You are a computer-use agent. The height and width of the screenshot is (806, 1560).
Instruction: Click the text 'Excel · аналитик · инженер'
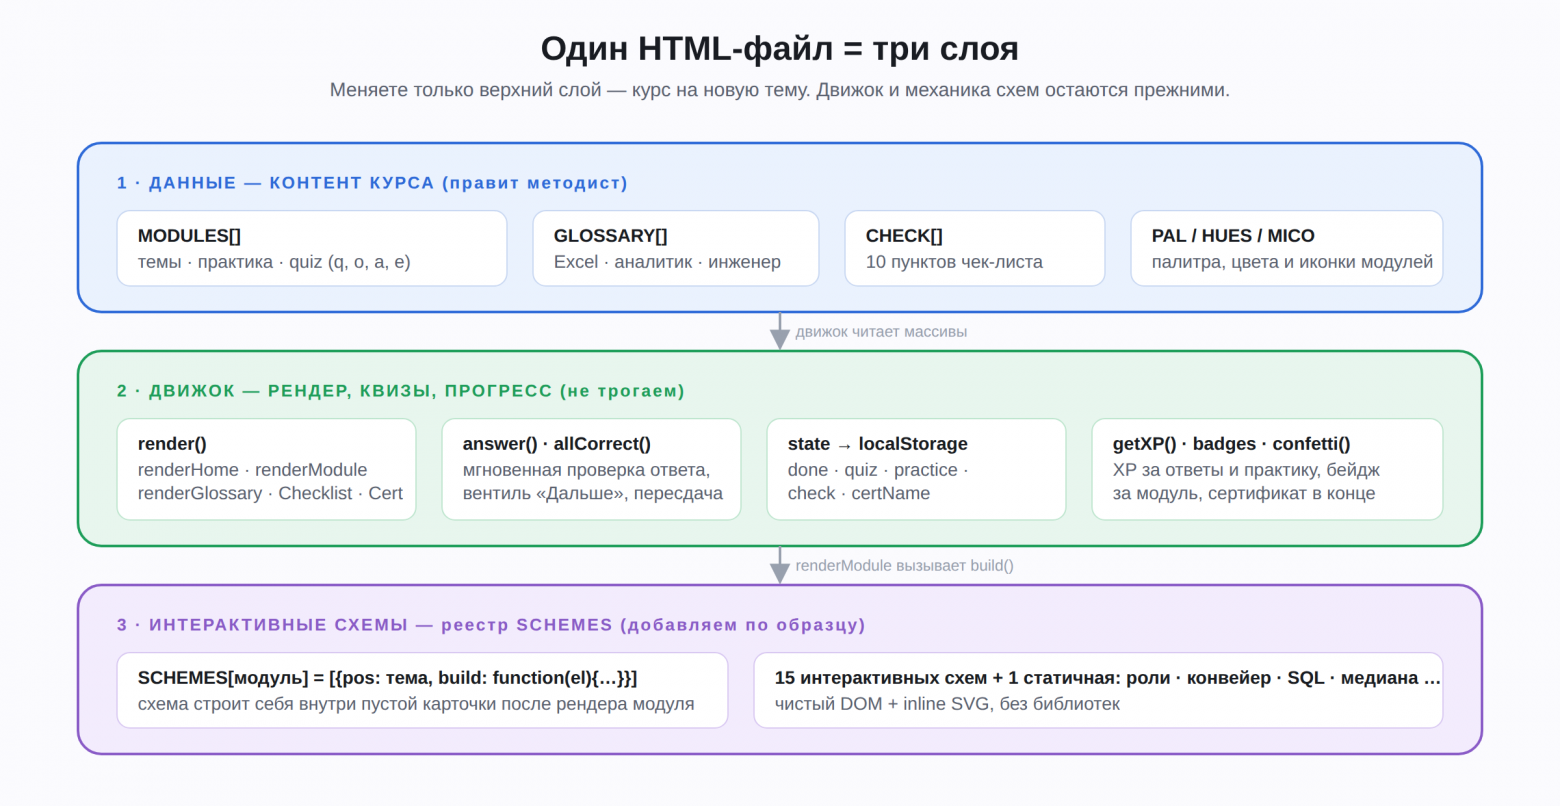pyautogui.click(x=667, y=262)
